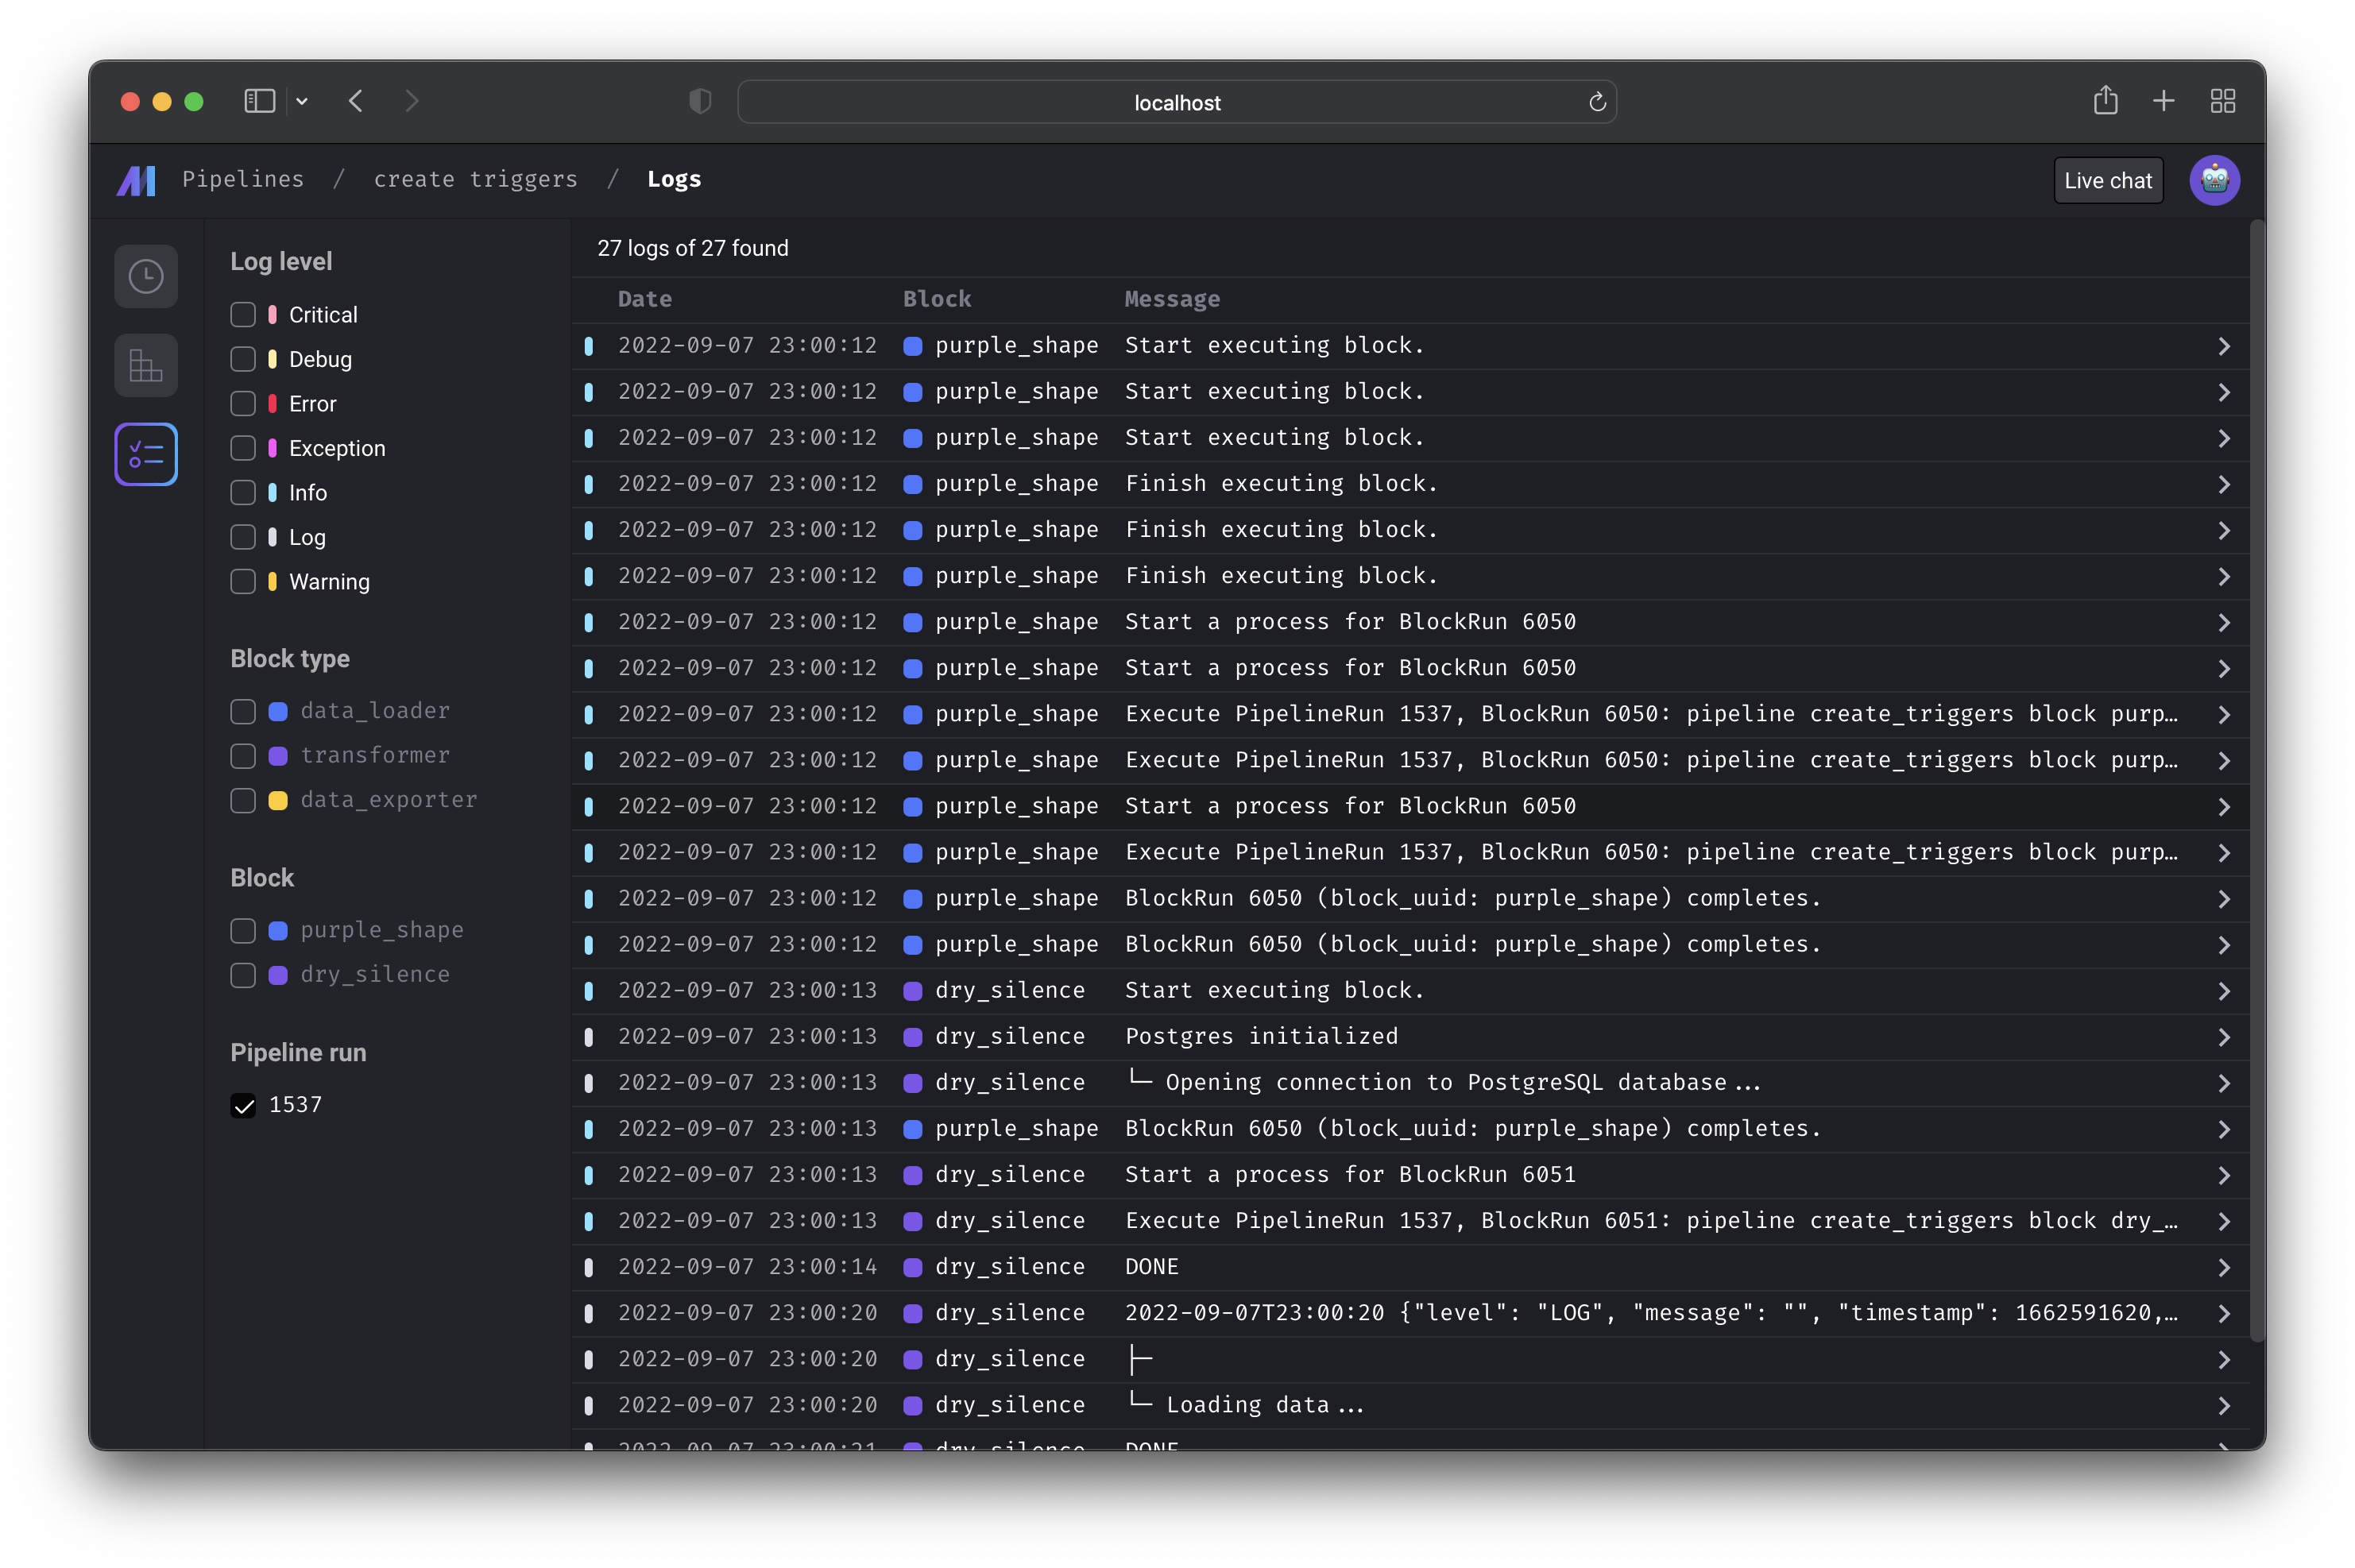Click the blue data_loader color swatch

[x=278, y=712]
